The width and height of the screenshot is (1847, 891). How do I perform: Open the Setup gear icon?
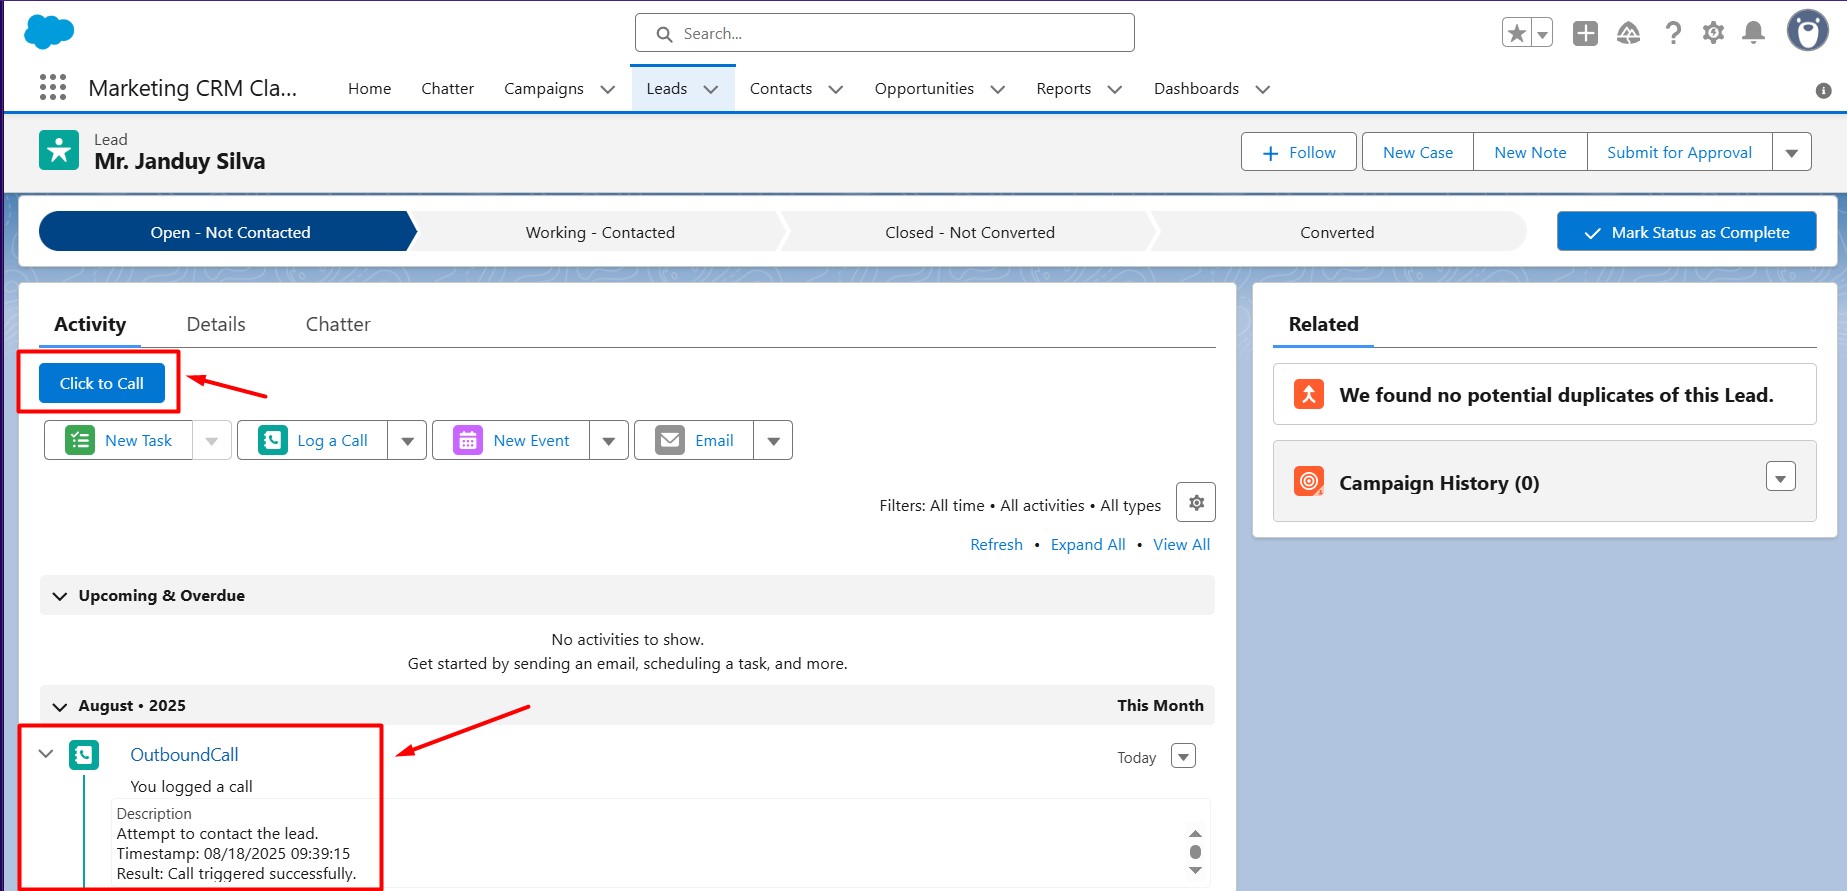[1713, 33]
